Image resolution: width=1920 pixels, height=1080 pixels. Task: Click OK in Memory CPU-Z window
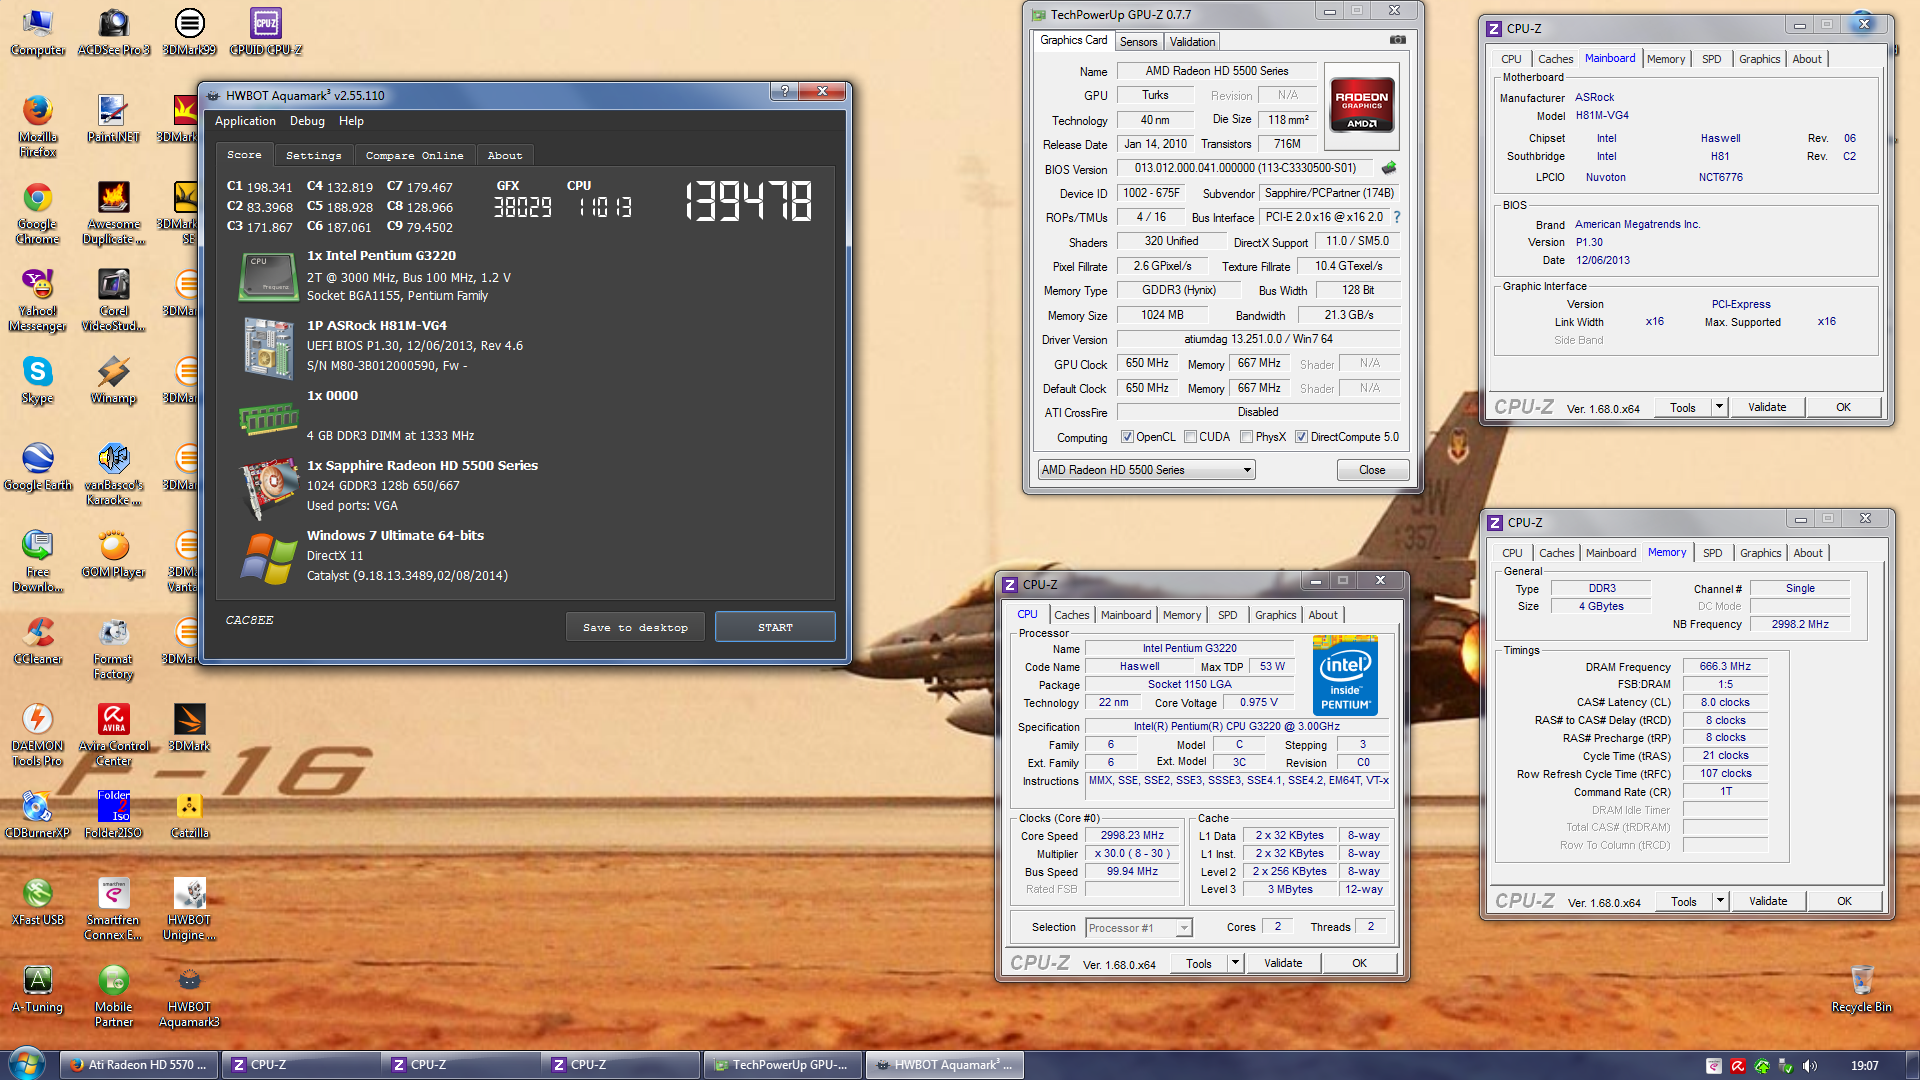(1844, 901)
